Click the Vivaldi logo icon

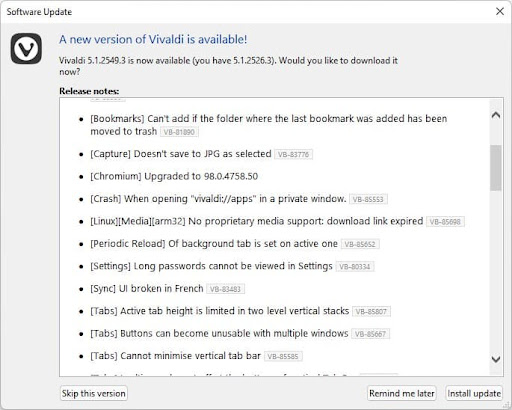[26, 48]
